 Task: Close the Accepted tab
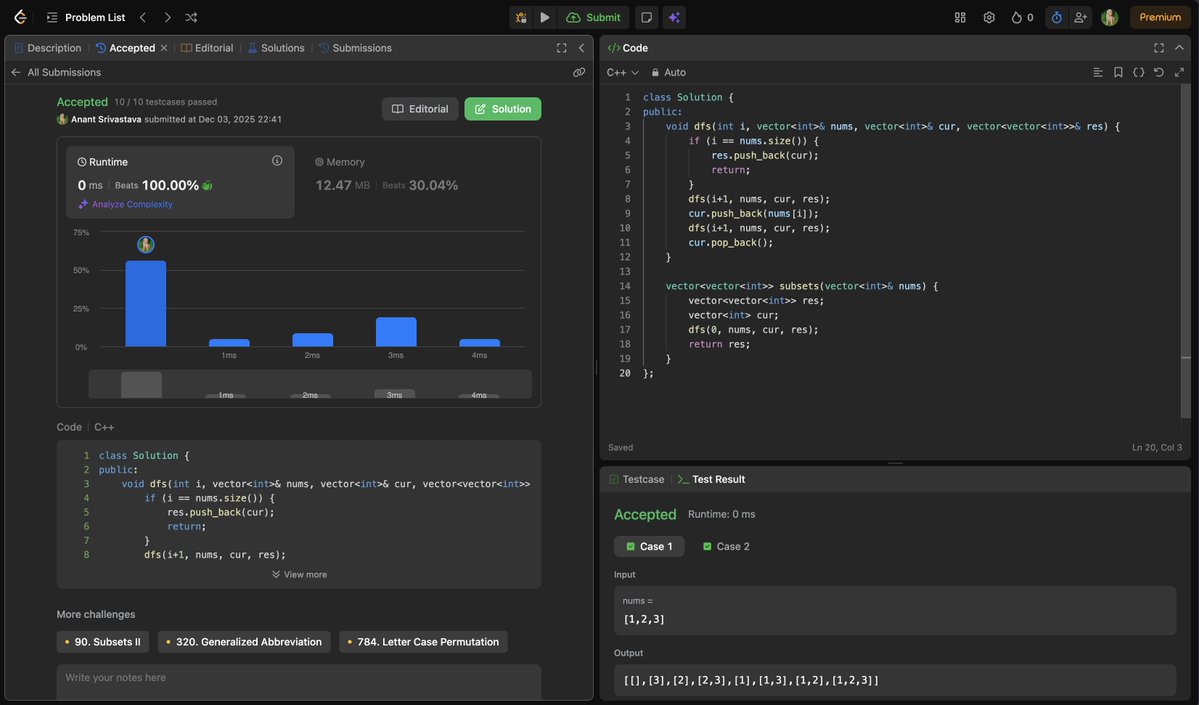click(164, 47)
